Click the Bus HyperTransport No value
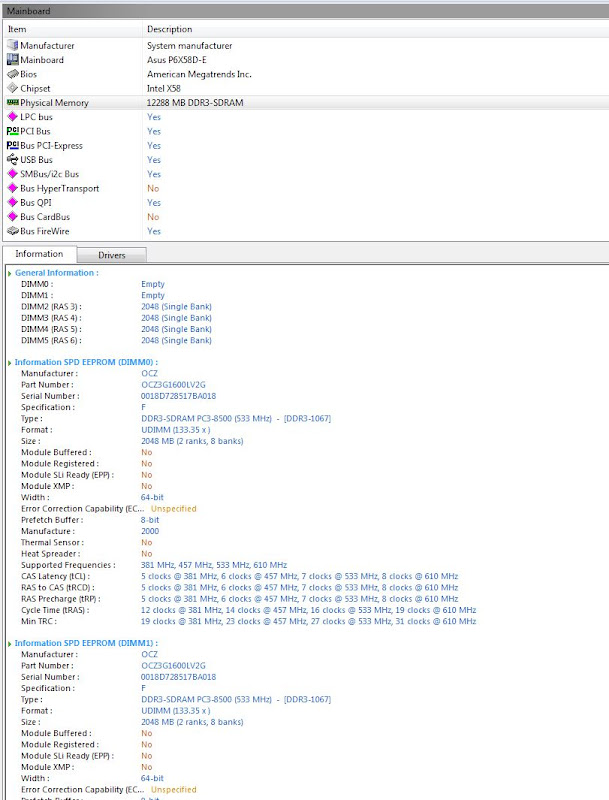609x800 pixels. (153, 188)
